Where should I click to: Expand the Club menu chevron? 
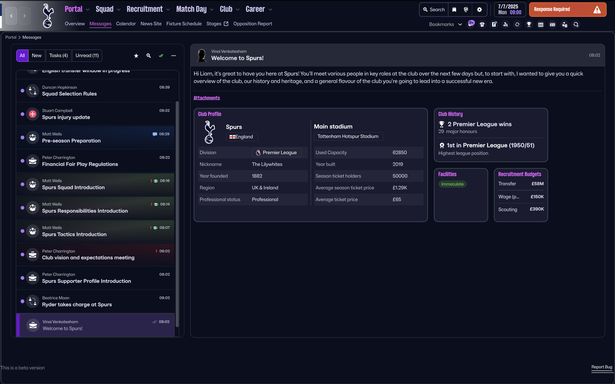tap(237, 9)
